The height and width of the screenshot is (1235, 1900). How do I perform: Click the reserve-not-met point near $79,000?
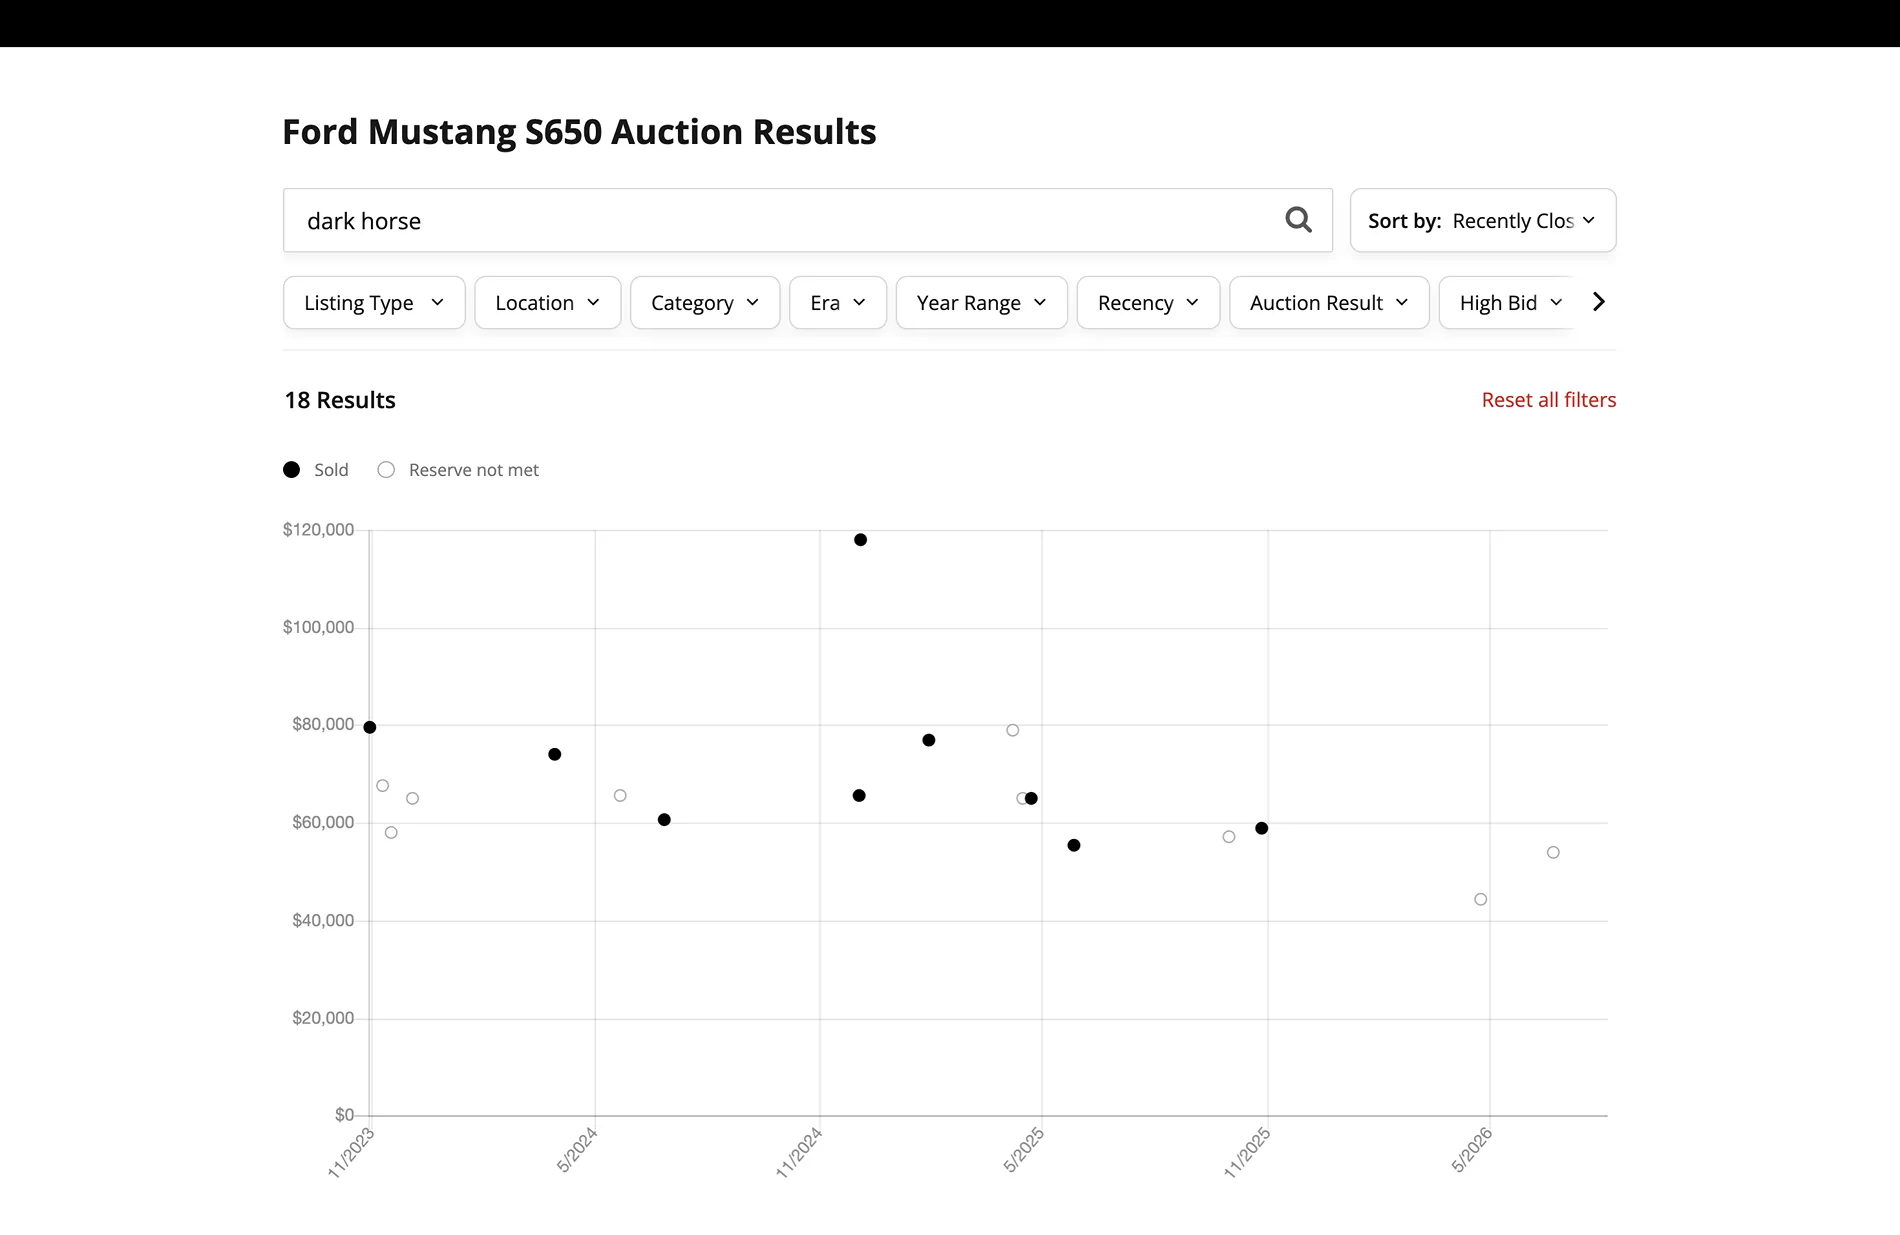coord(1013,730)
